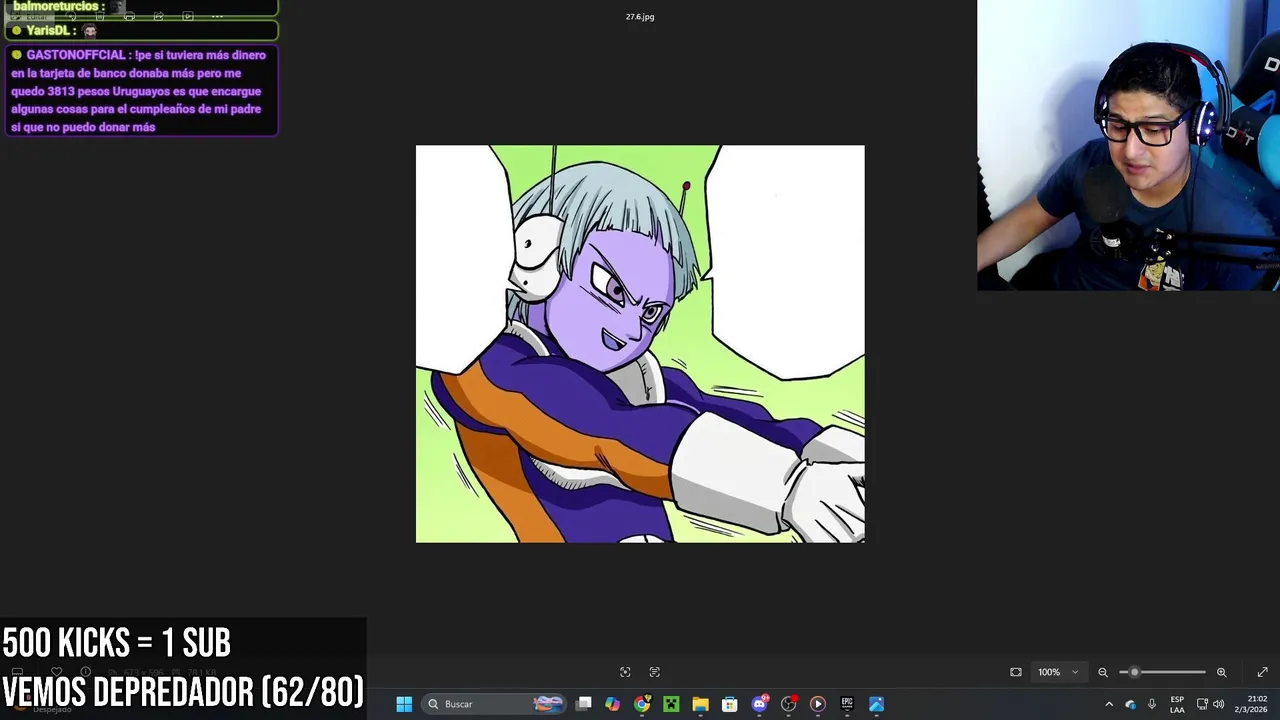The image size is (1280, 720).
Task: Click the GASTONOFFCIAL chat message
Action: click(141, 91)
